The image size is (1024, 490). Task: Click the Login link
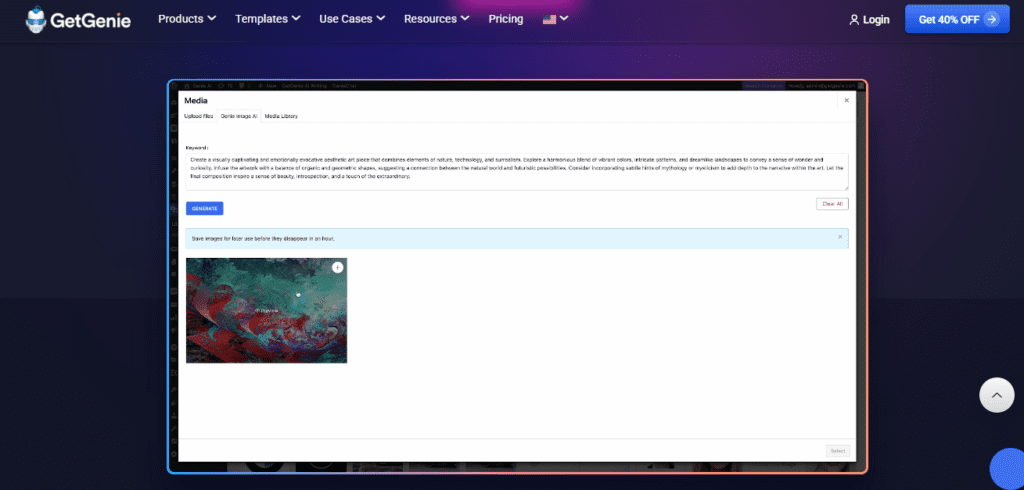pos(869,20)
